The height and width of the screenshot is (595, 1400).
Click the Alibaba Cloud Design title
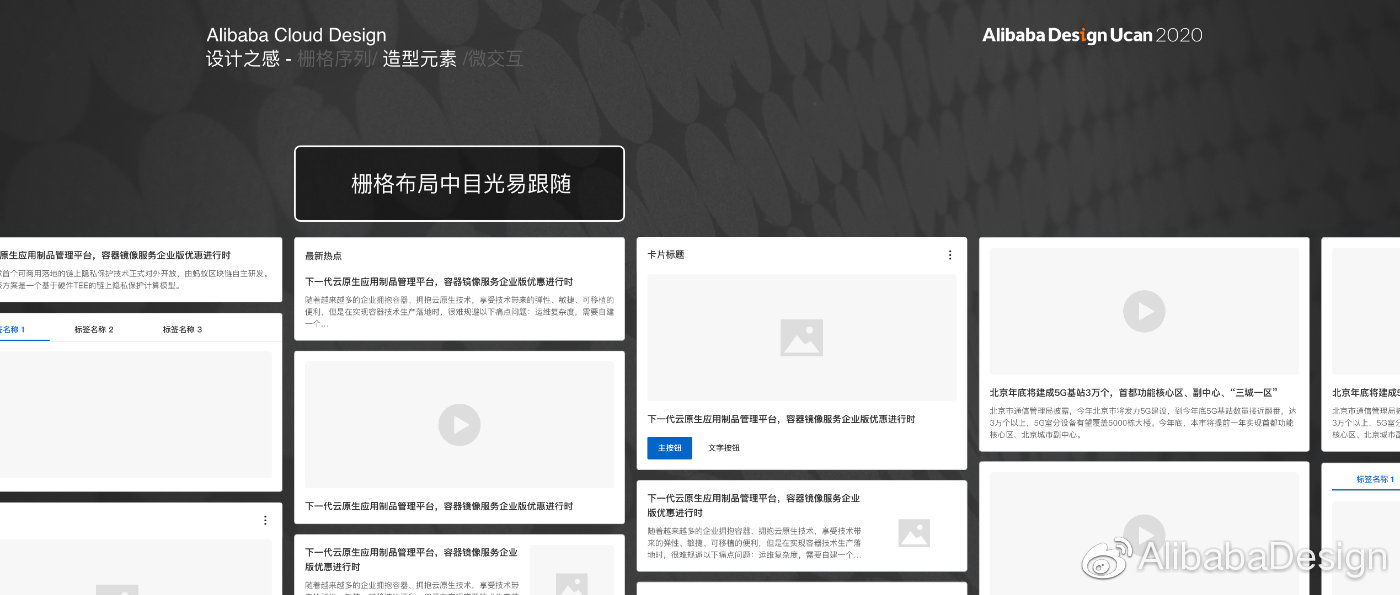click(296, 35)
